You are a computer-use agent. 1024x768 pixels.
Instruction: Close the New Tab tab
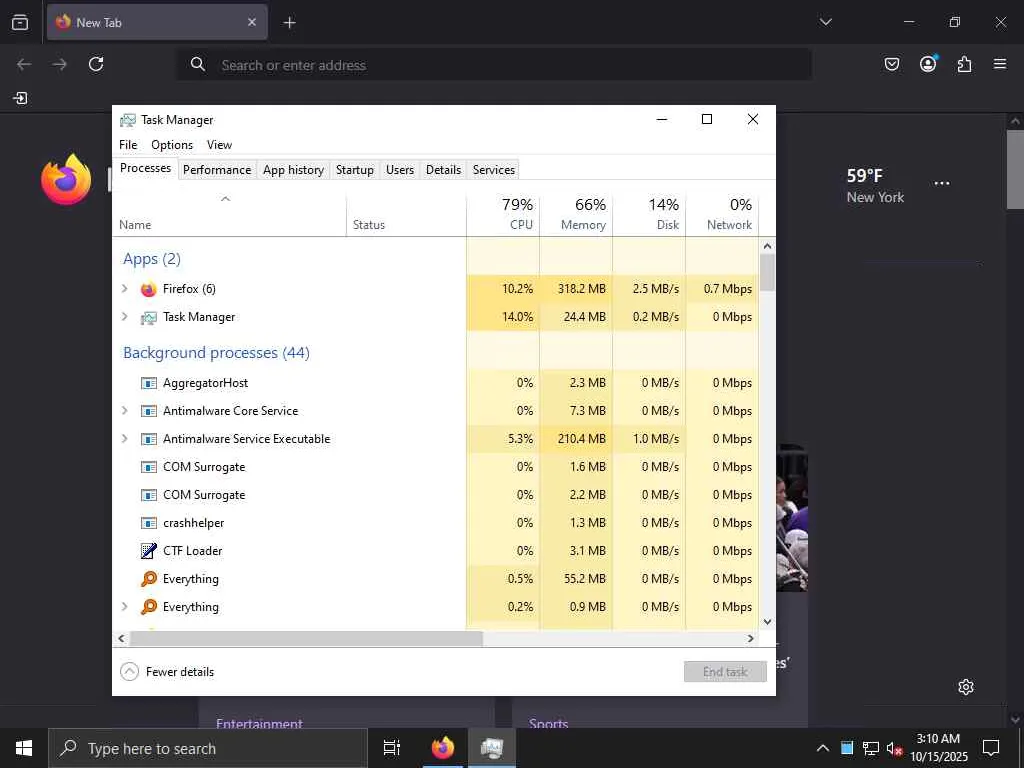[x=252, y=22]
